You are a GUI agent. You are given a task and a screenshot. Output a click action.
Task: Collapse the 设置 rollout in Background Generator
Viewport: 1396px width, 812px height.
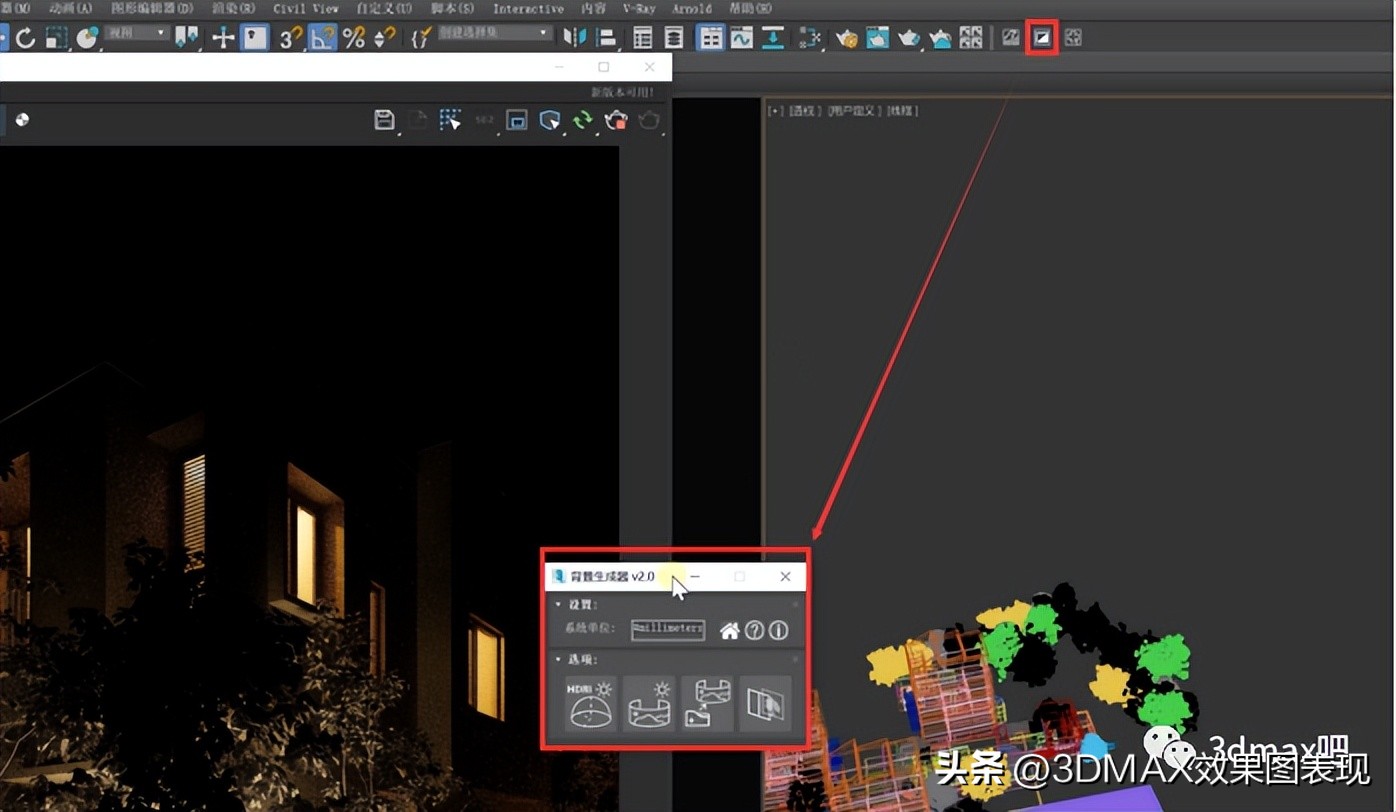coord(557,603)
